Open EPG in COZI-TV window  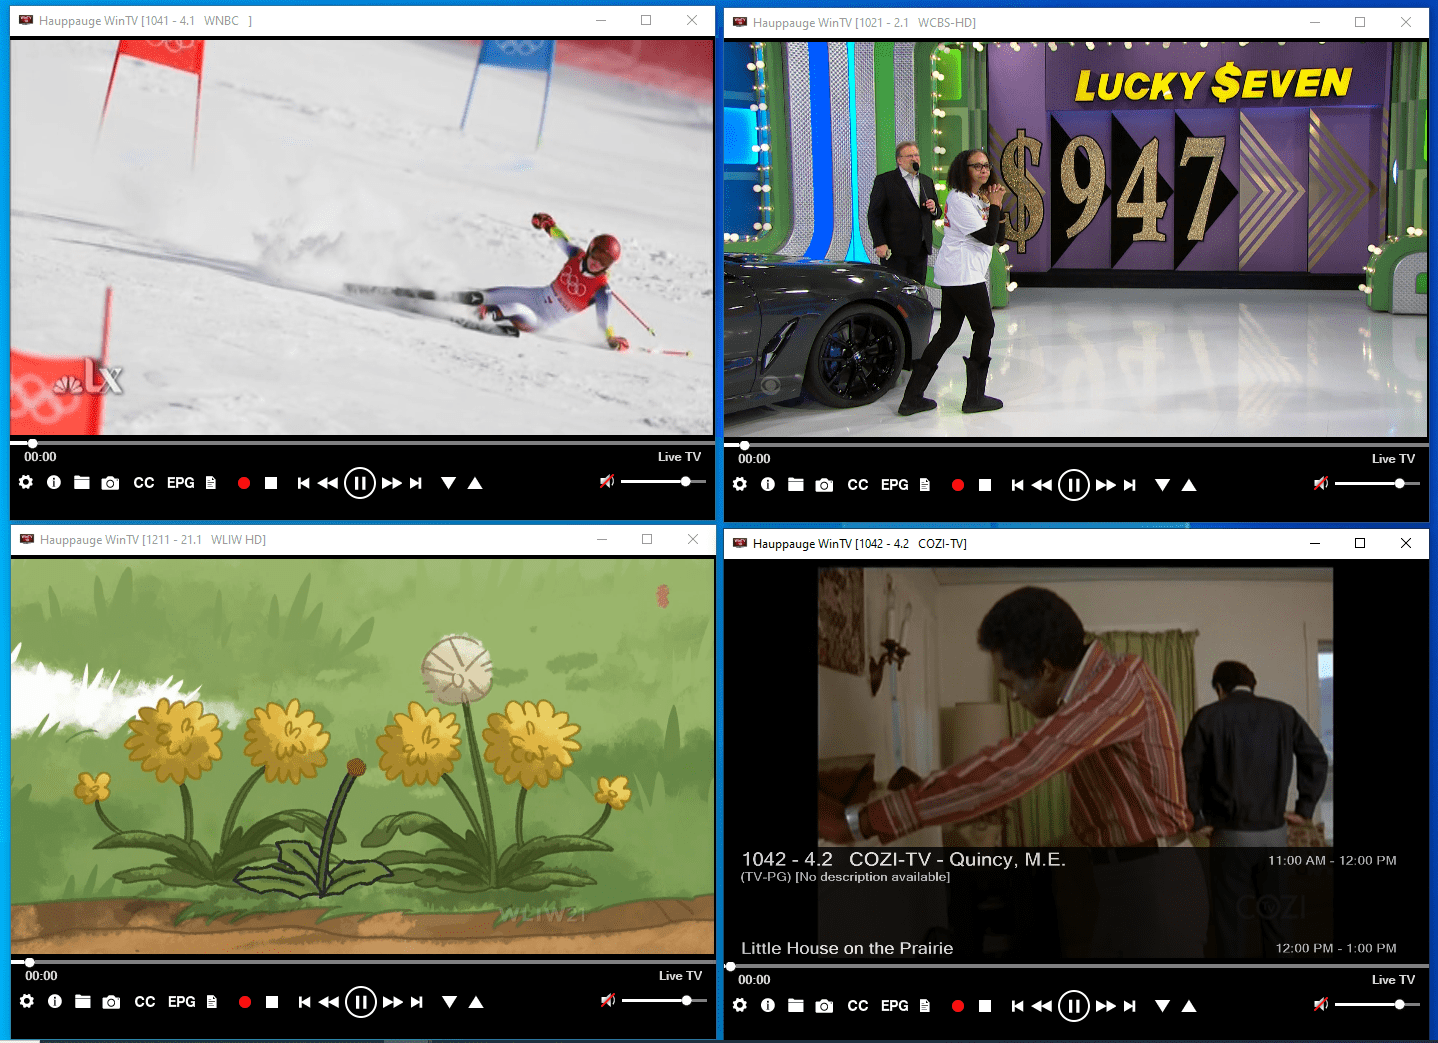895,1006
